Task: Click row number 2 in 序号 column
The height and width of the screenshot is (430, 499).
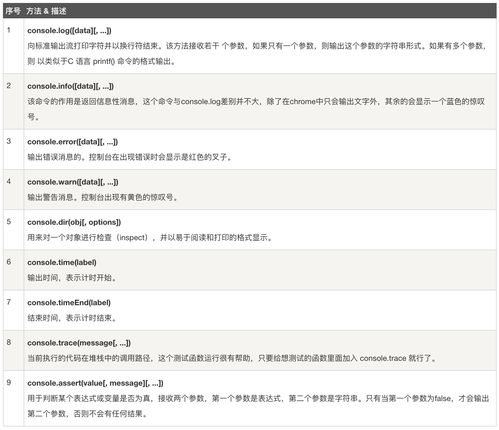Action: click(x=9, y=86)
